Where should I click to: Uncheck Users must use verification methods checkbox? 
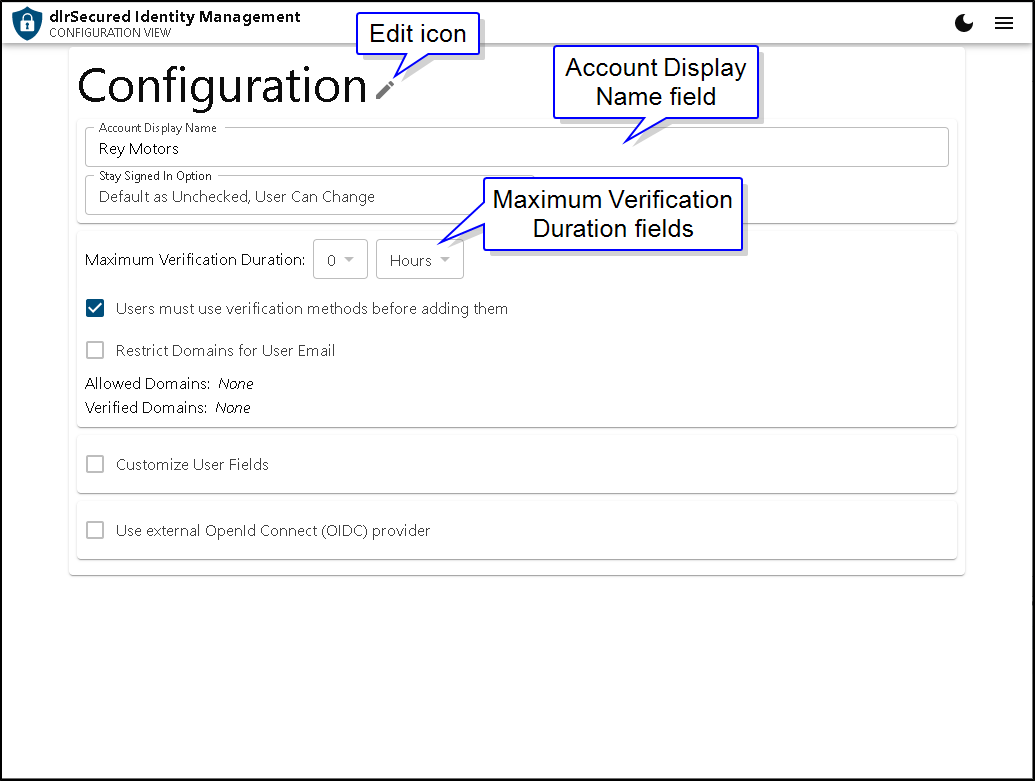click(x=95, y=309)
